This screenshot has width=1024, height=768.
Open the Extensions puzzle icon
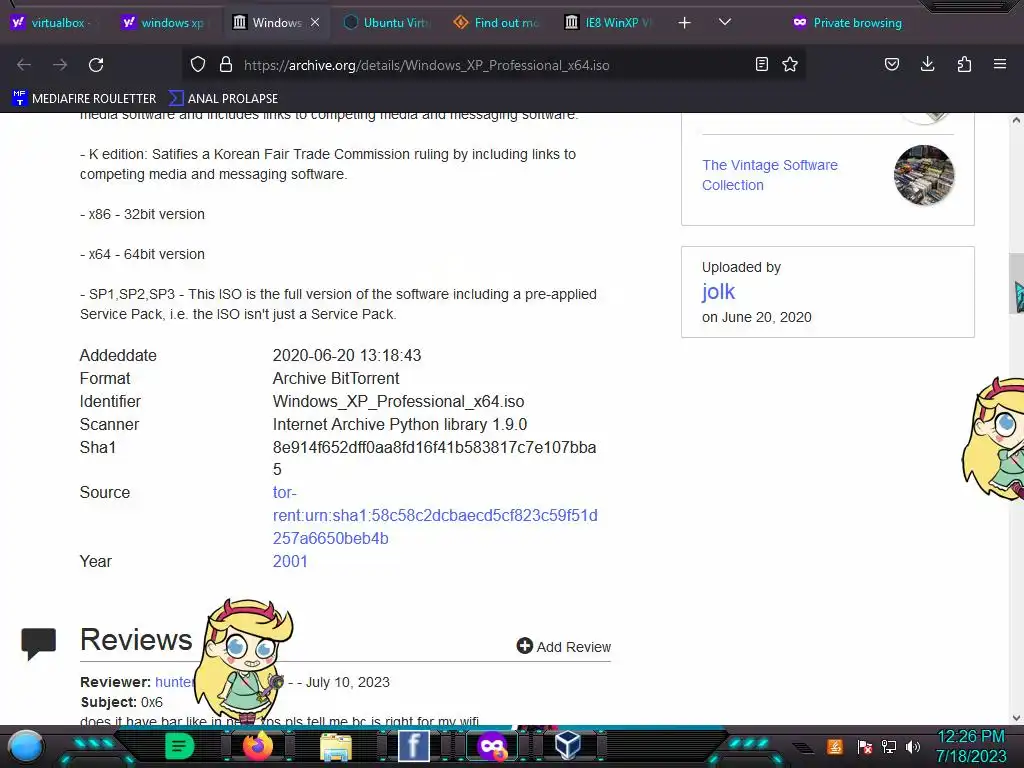(964, 64)
